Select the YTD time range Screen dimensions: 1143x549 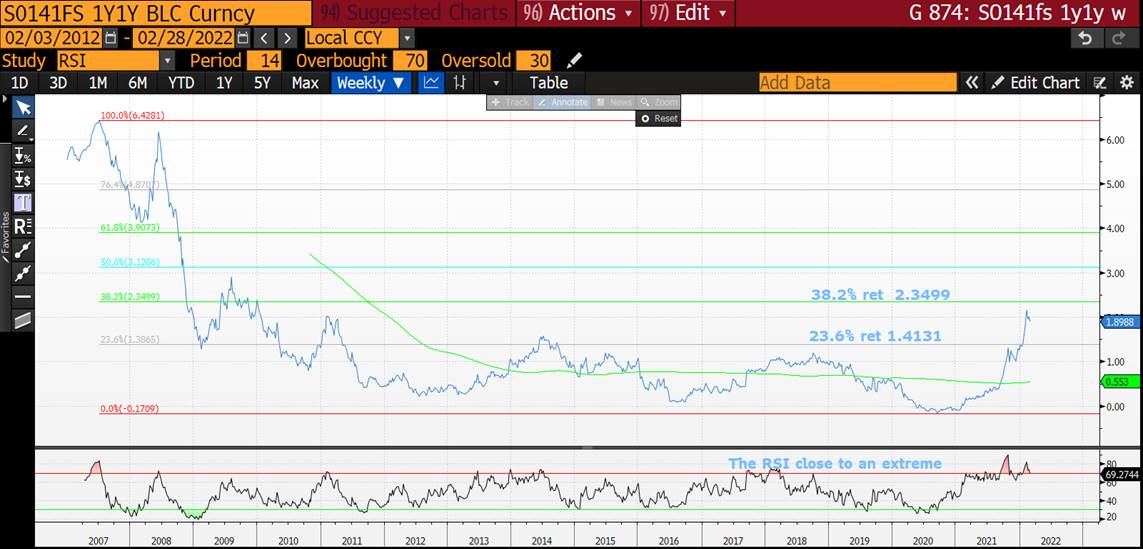pos(181,82)
